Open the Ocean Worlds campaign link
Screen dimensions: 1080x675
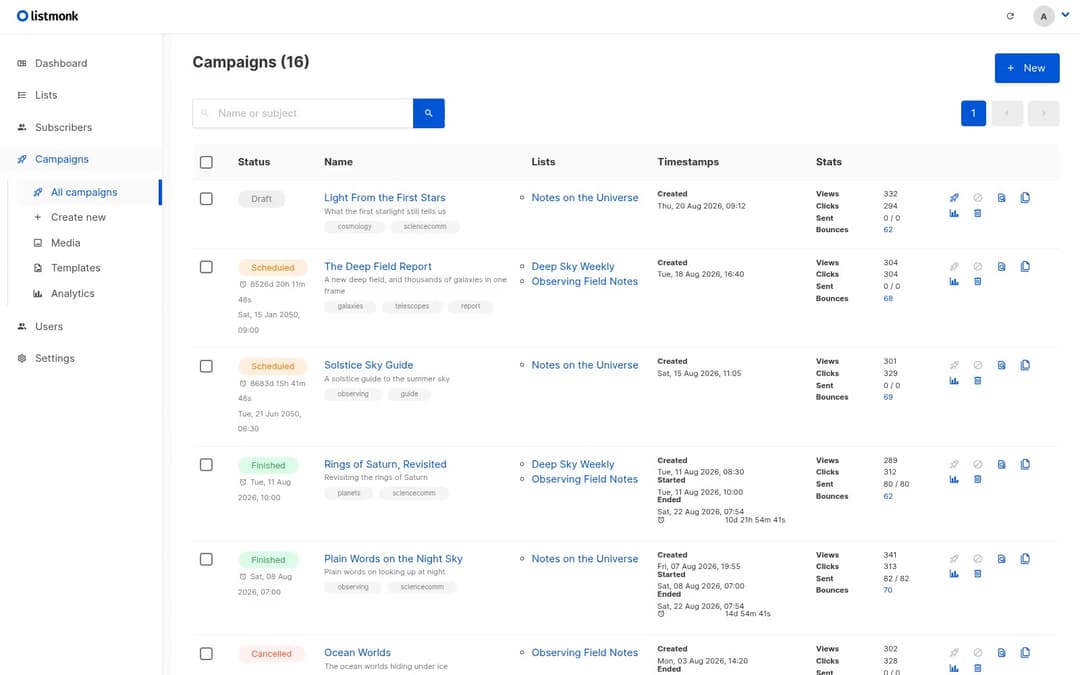point(357,652)
